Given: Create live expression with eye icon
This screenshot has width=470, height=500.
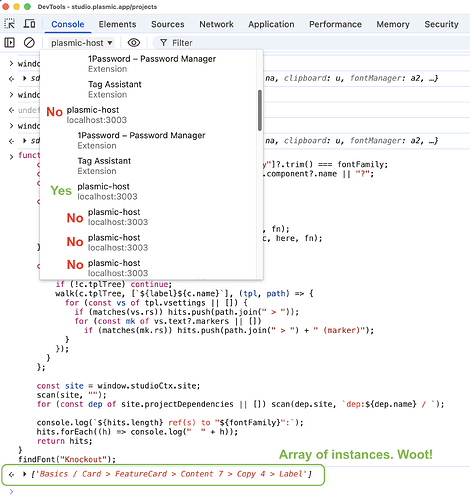Looking at the screenshot, I should [x=134, y=43].
